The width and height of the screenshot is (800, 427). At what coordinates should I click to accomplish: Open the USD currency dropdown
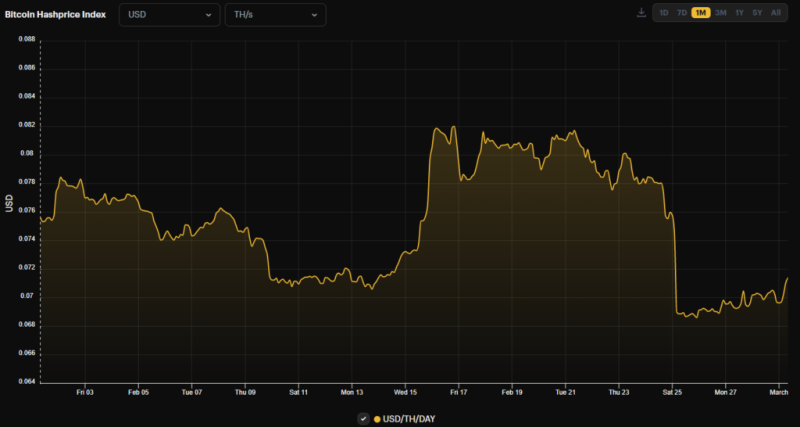click(169, 15)
